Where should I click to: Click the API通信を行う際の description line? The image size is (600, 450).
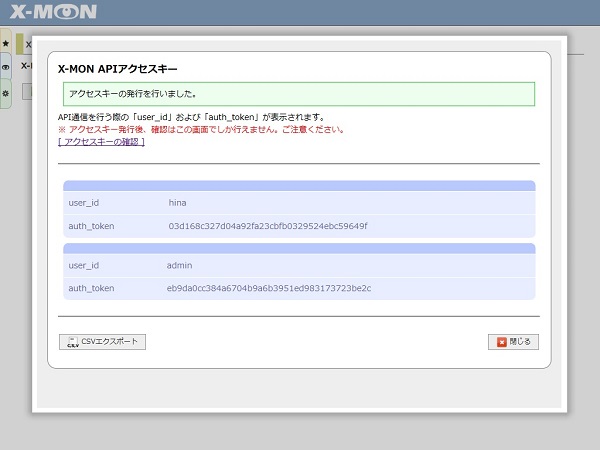click(191, 117)
